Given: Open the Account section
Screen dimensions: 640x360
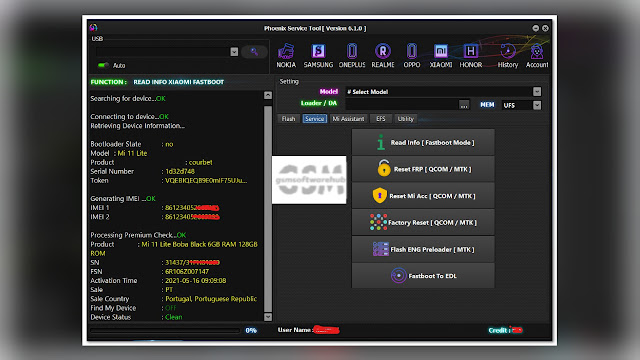Looking at the screenshot, I should [537, 56].
